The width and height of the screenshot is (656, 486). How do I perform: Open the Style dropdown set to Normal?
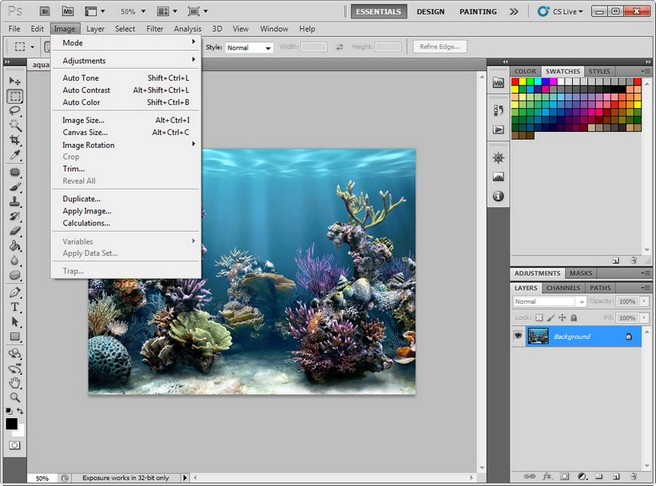[249, 48]
